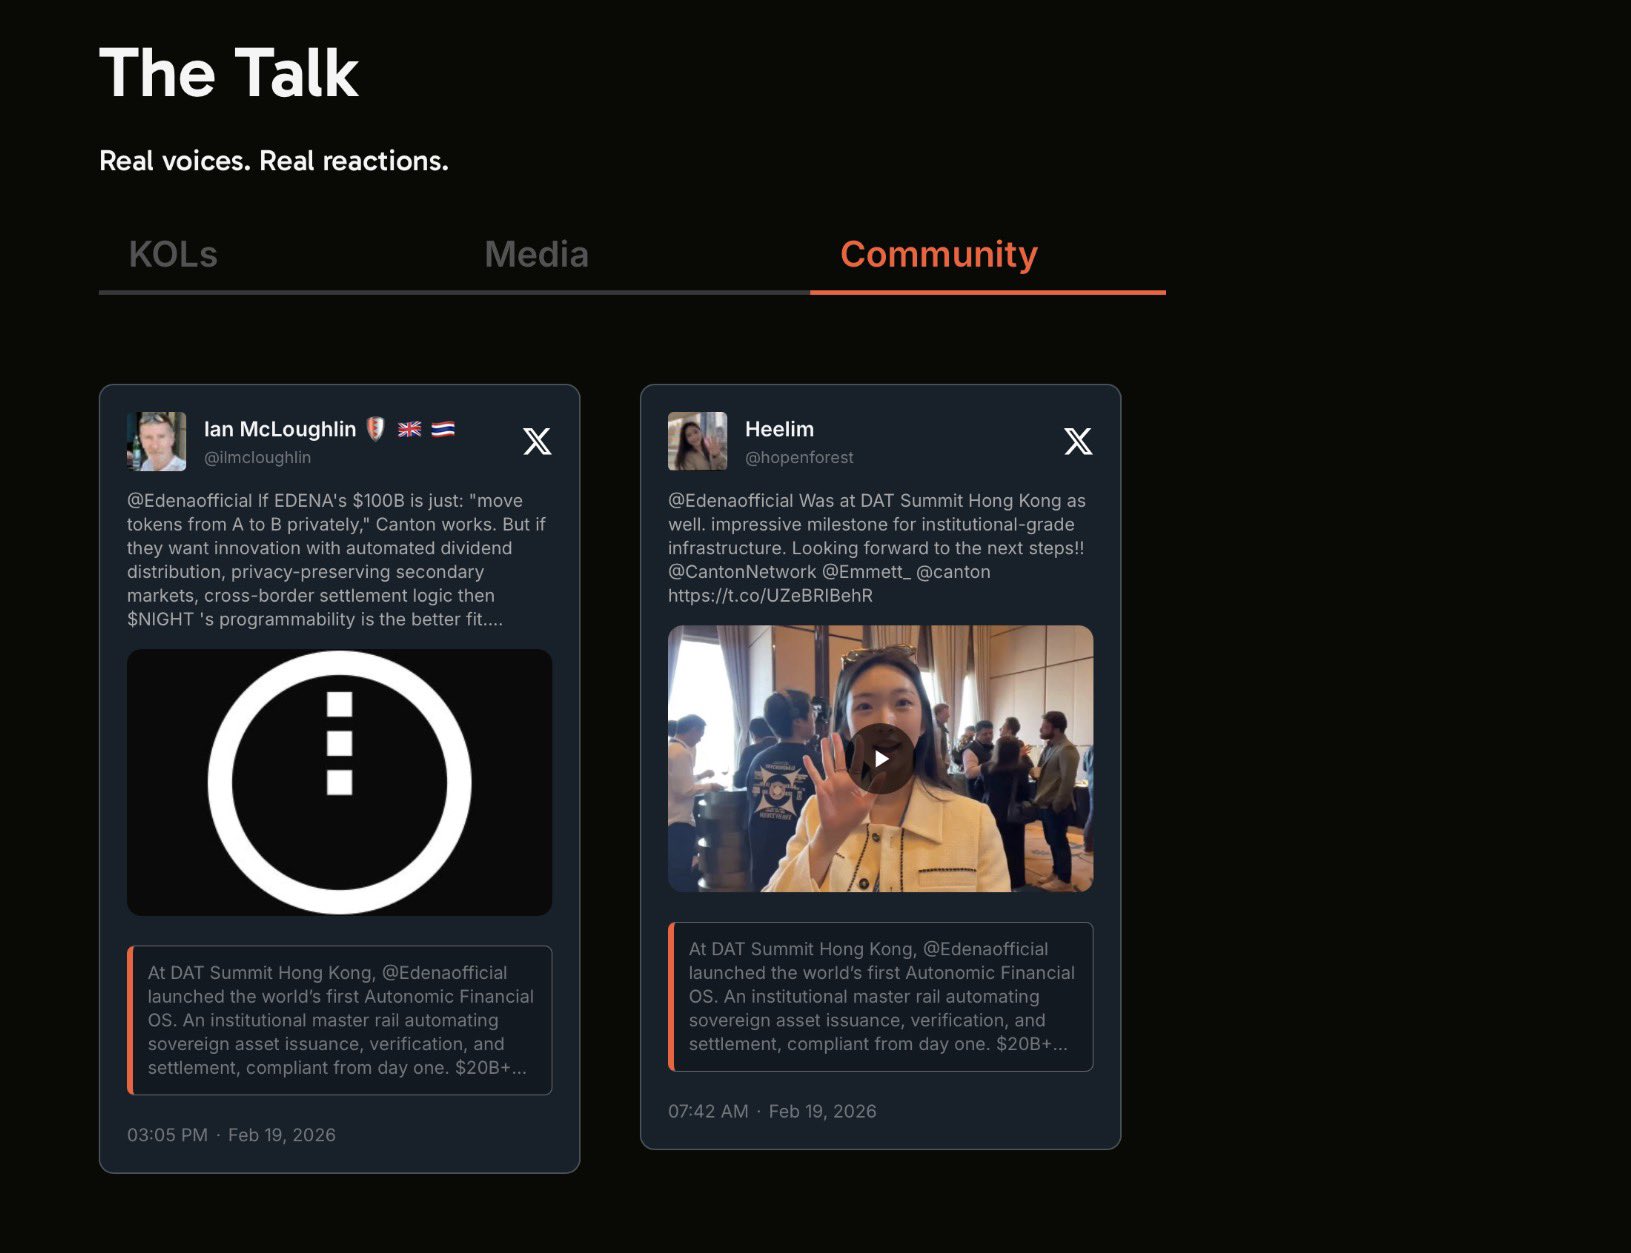Image resolution: width=1631 pixels, height=1253 pixels.
Task: Click the 03:05 PM · Feb 19, 2026 timestamp
Action: (231, 1135)
